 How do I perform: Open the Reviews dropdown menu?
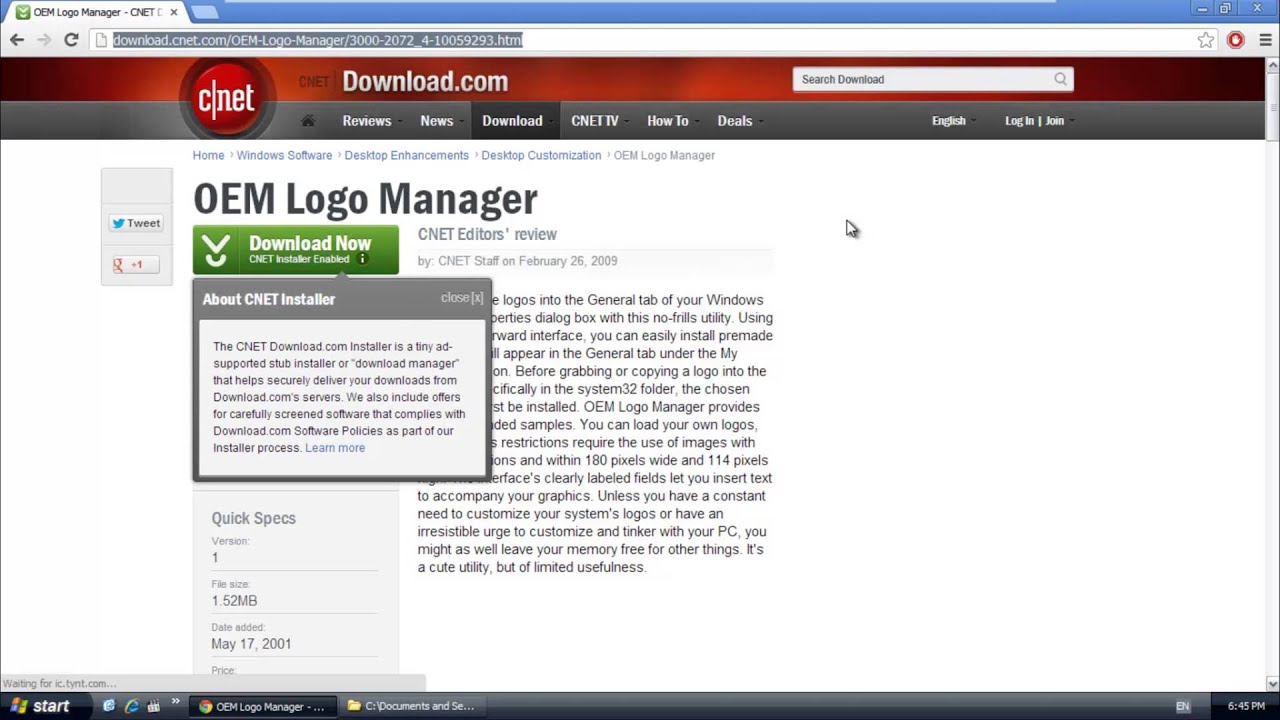(x=371, y=121)
